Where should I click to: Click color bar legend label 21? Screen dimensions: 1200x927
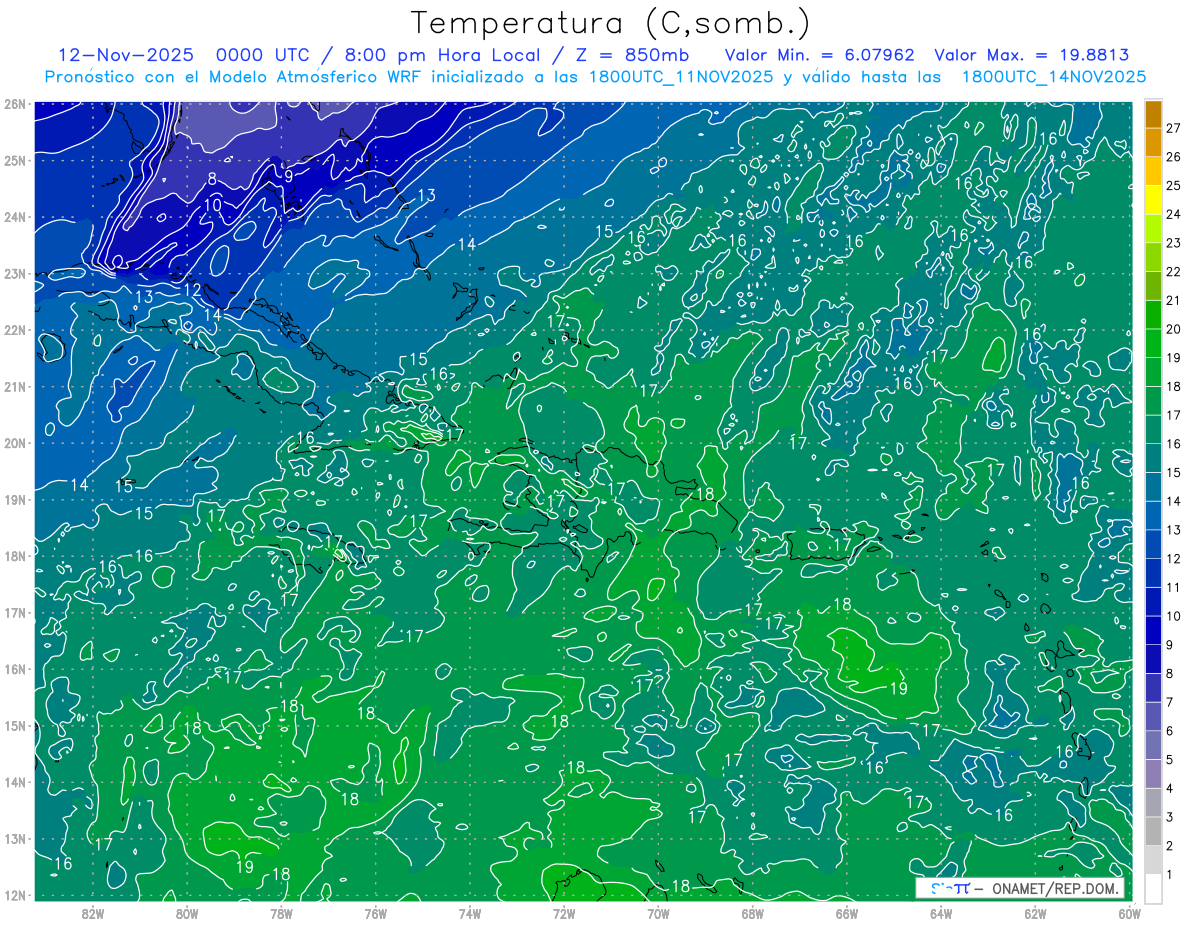[x=1173, y=301]
